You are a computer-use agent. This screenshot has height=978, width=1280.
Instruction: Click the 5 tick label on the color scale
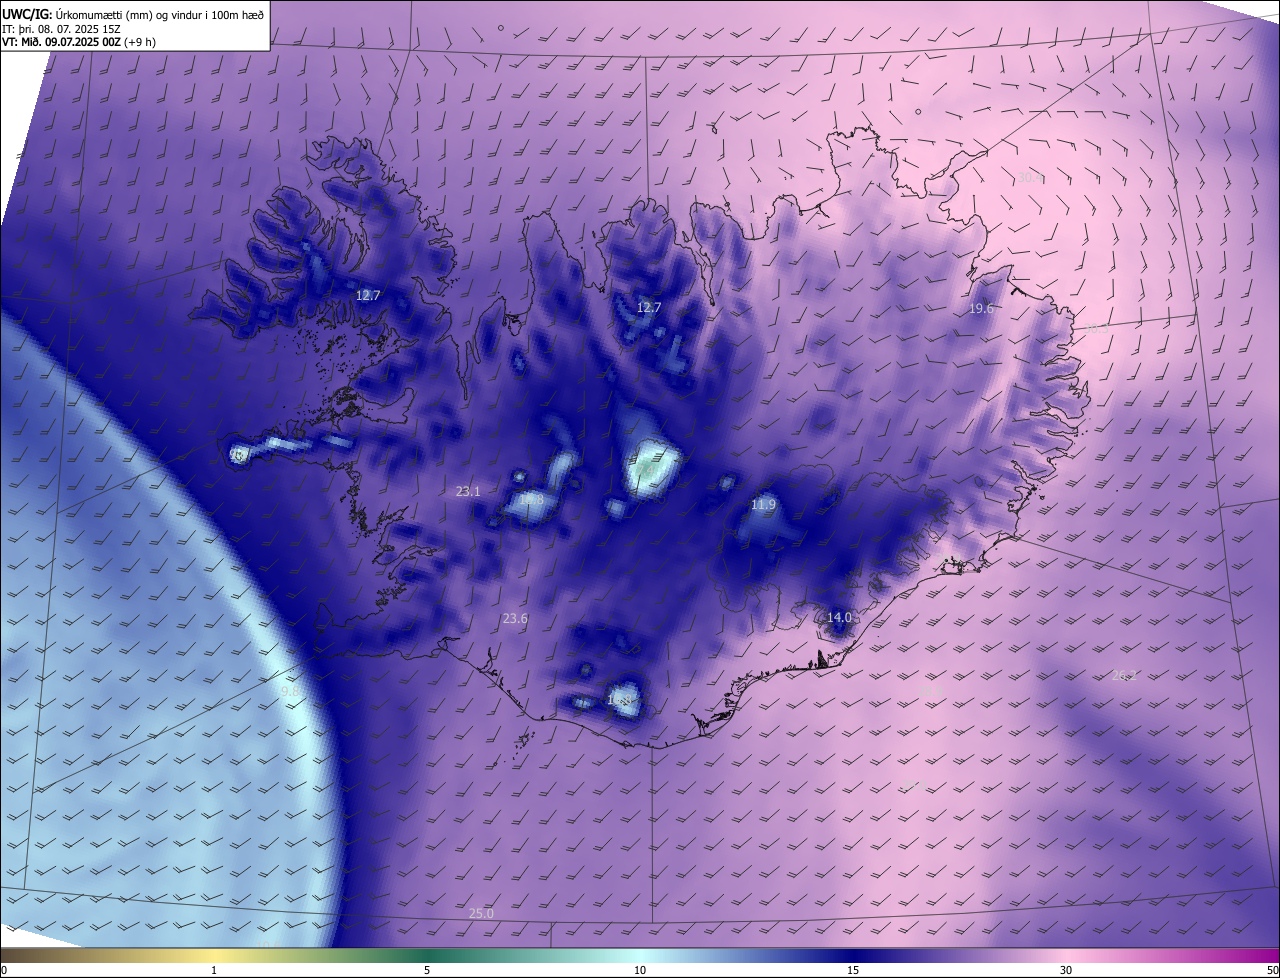(427, 970)
